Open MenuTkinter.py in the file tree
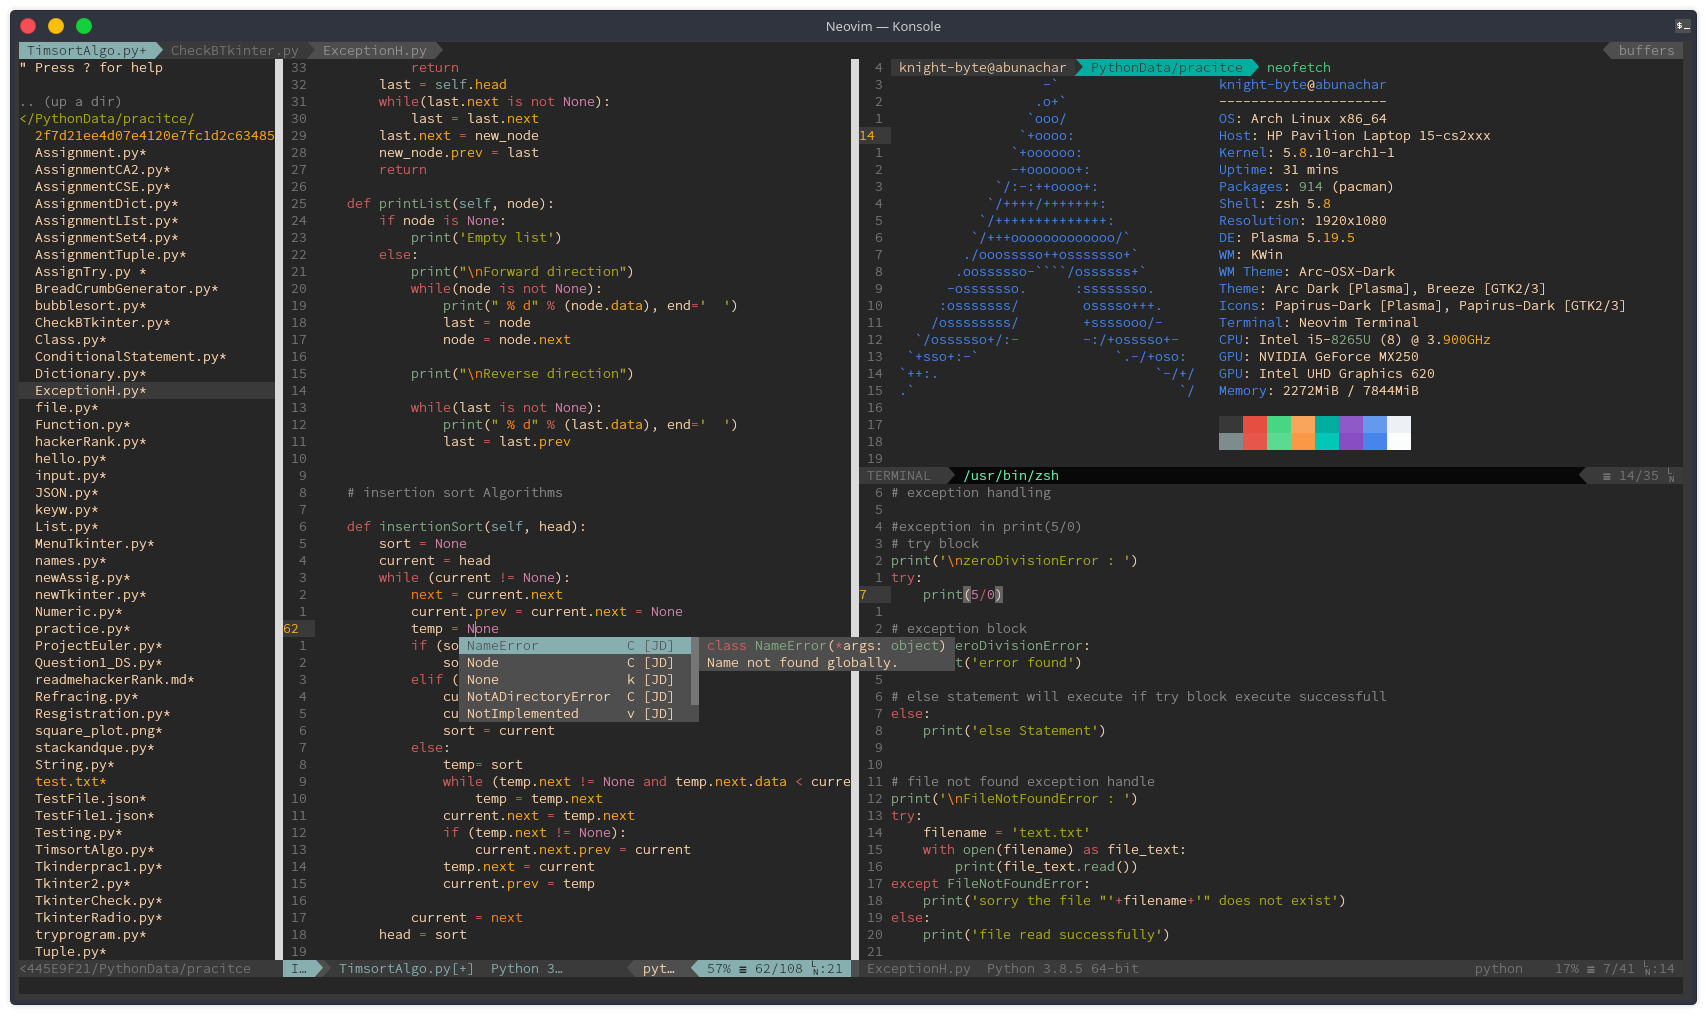Screen dimensions: 1707x1015 [94, 543]
